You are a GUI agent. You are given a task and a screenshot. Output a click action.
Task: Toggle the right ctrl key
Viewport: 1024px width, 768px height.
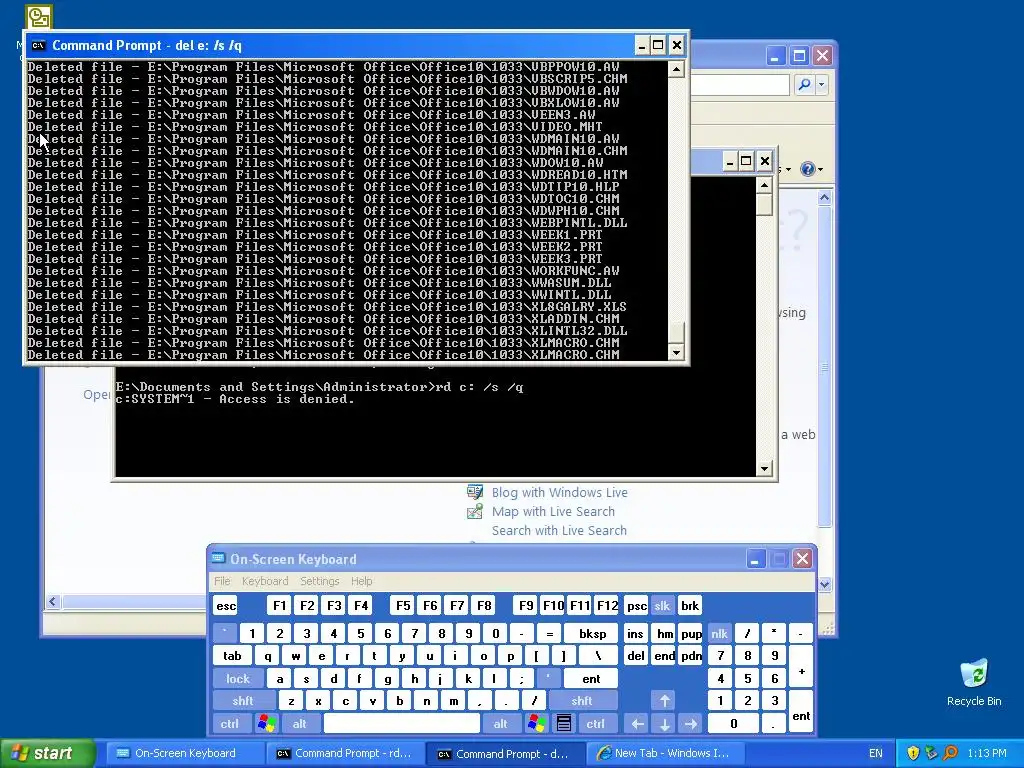(595, 724)
